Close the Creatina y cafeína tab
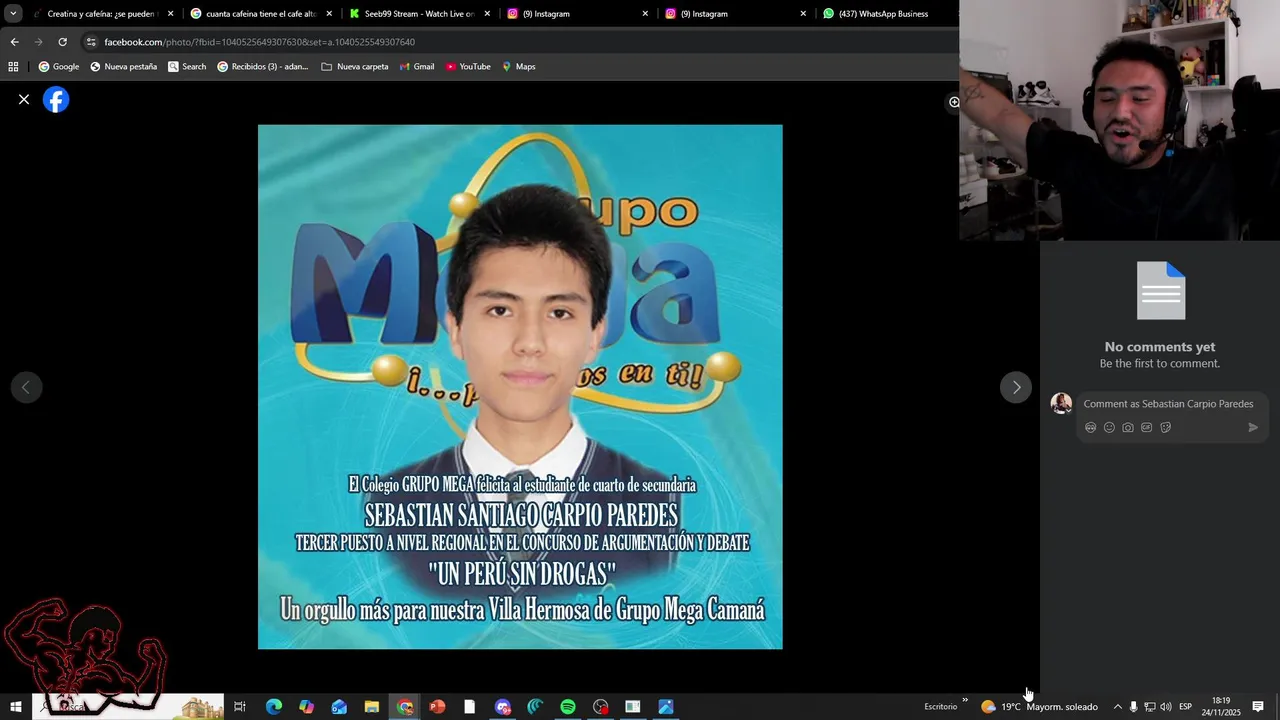 pyautogui.click(x=170, y=14)
